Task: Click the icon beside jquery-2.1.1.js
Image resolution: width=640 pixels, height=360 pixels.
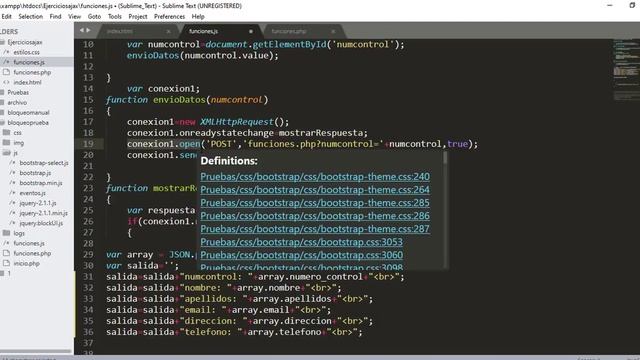Action: click(x=13, y=203)
